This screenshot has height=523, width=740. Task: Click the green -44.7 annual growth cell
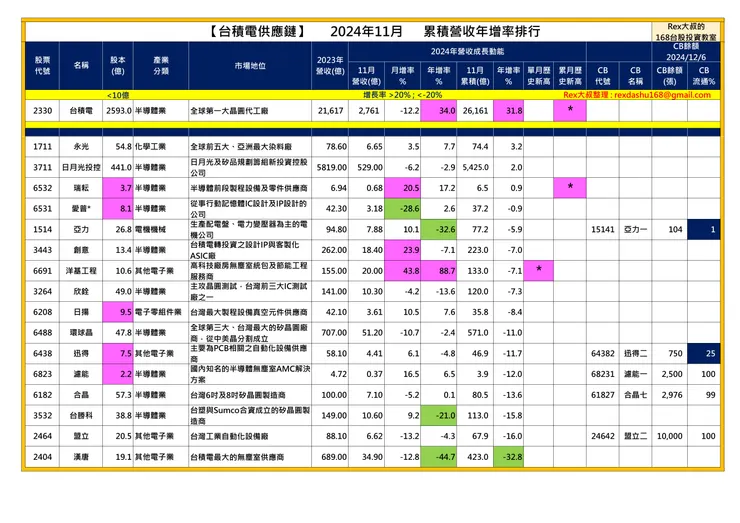[438, 457]
